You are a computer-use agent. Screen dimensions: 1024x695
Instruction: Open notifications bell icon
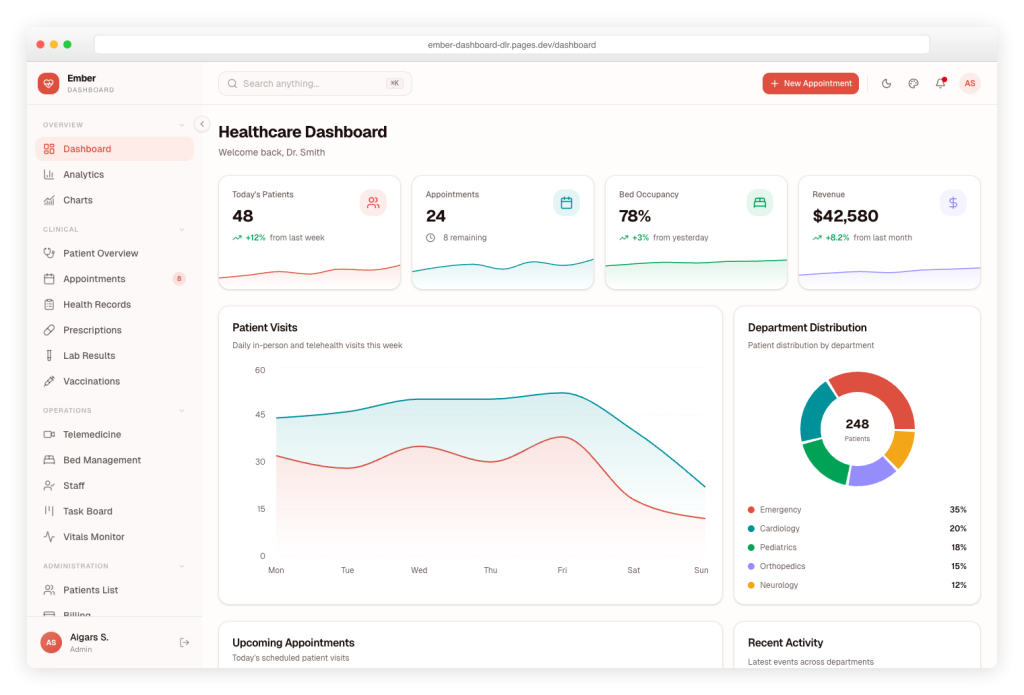pyautogui.click(x=940, y=84)
